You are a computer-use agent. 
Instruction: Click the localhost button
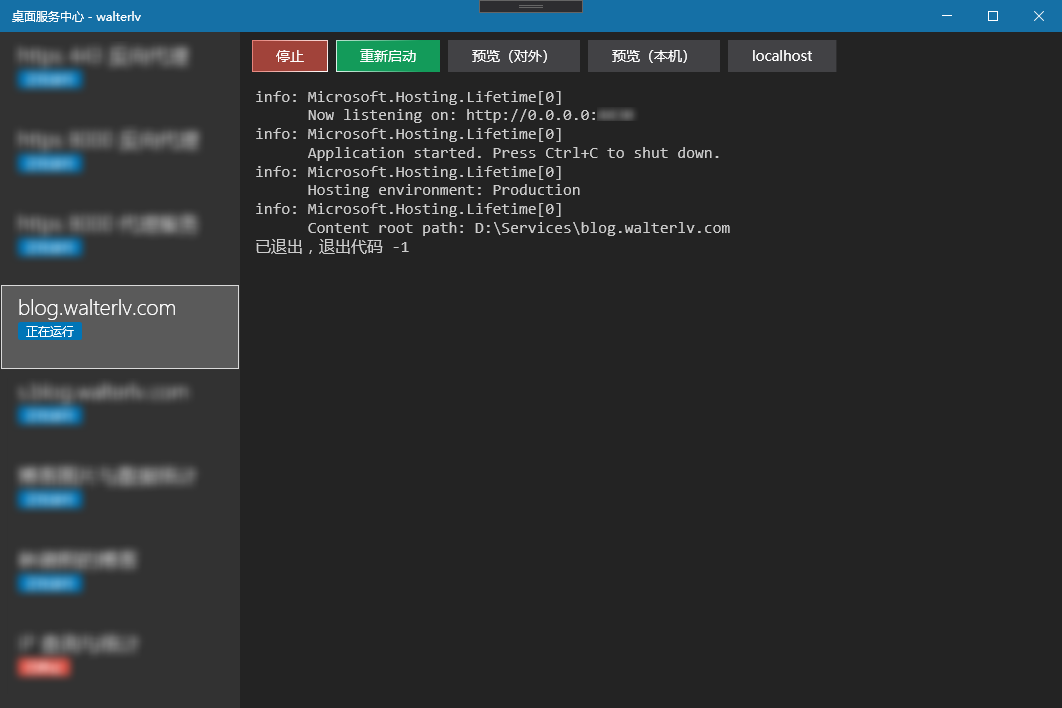pos(782,56)
